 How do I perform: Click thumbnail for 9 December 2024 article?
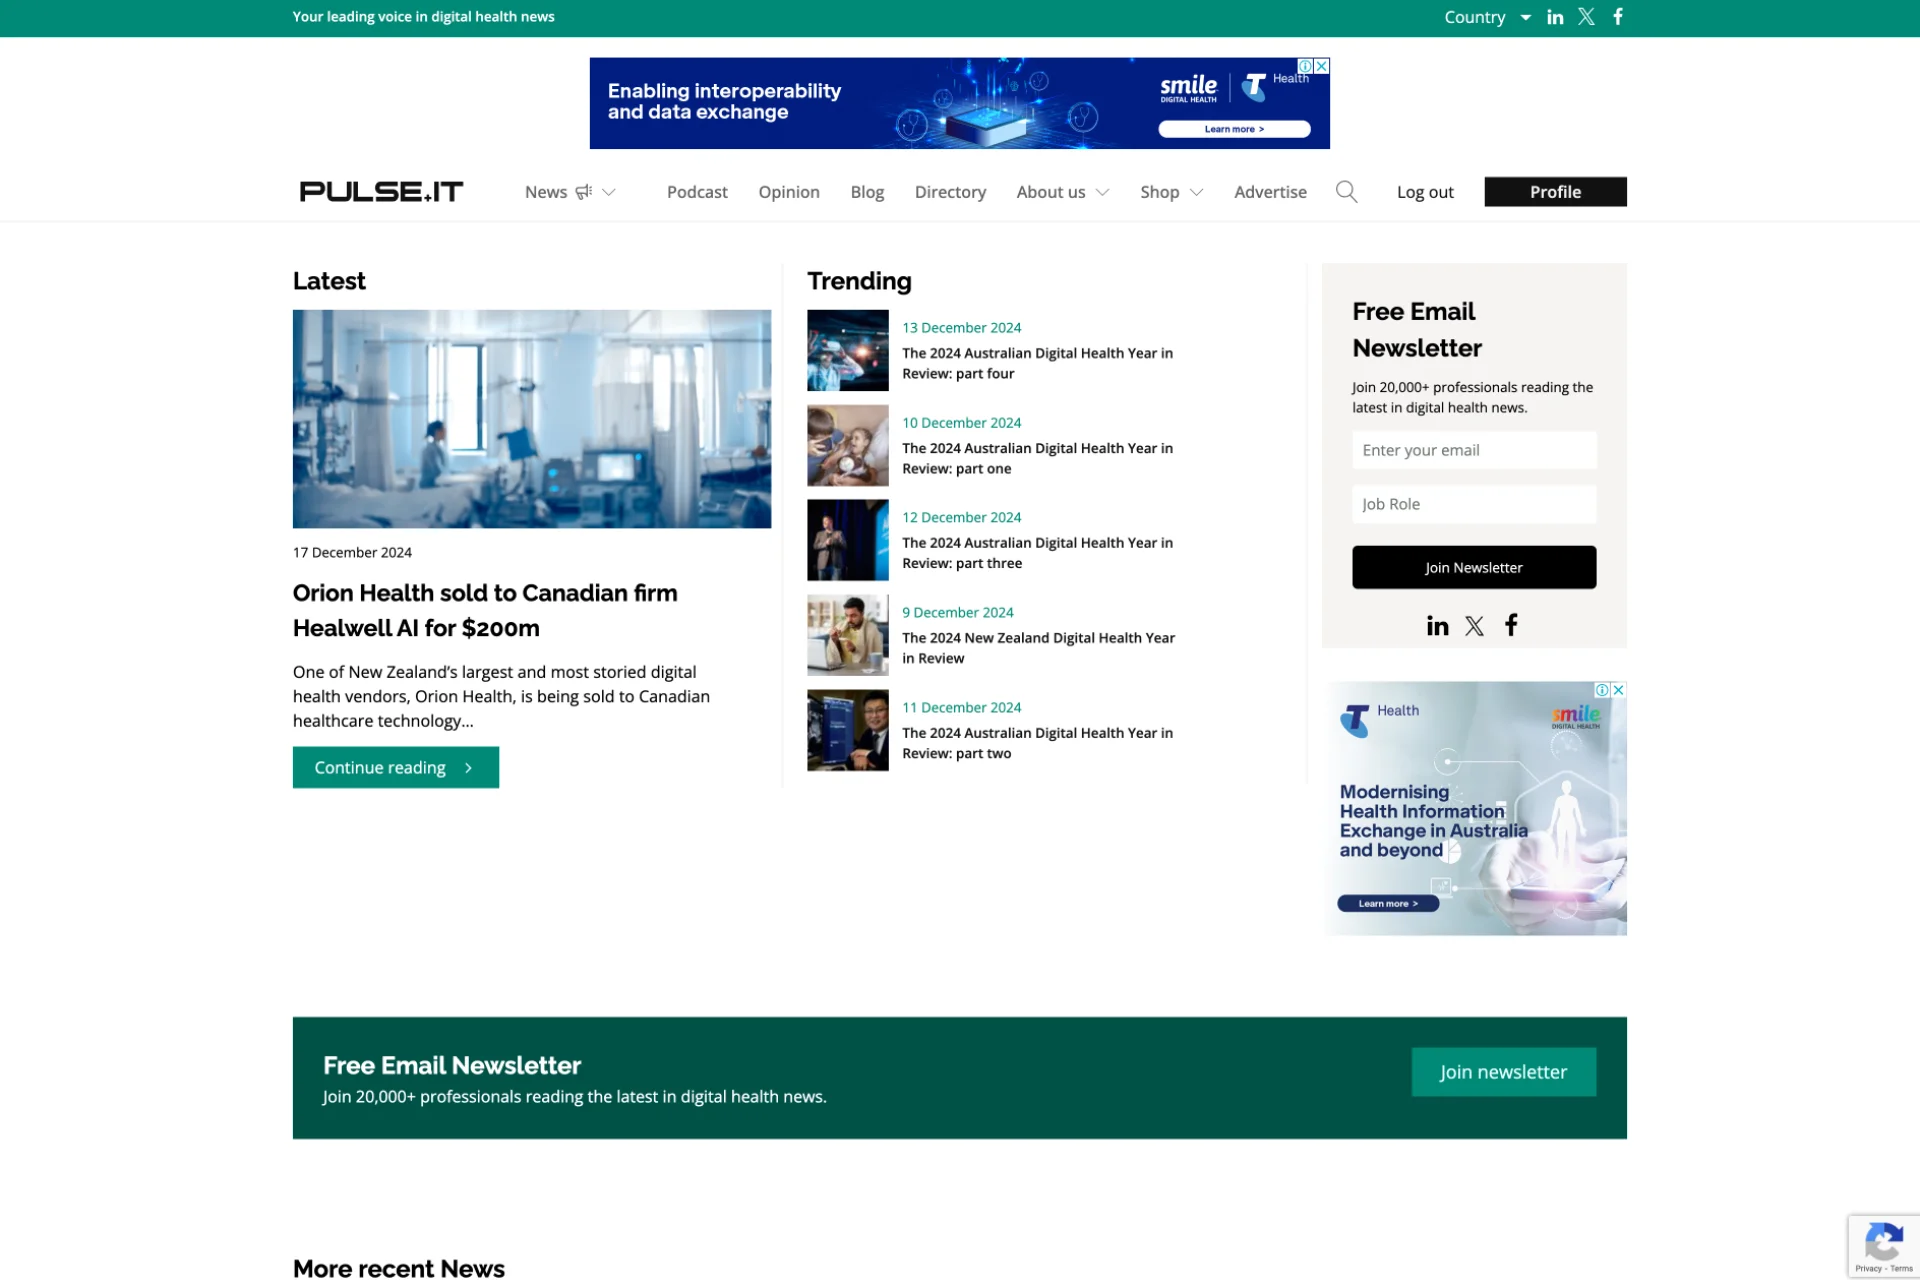pos(847,635)
